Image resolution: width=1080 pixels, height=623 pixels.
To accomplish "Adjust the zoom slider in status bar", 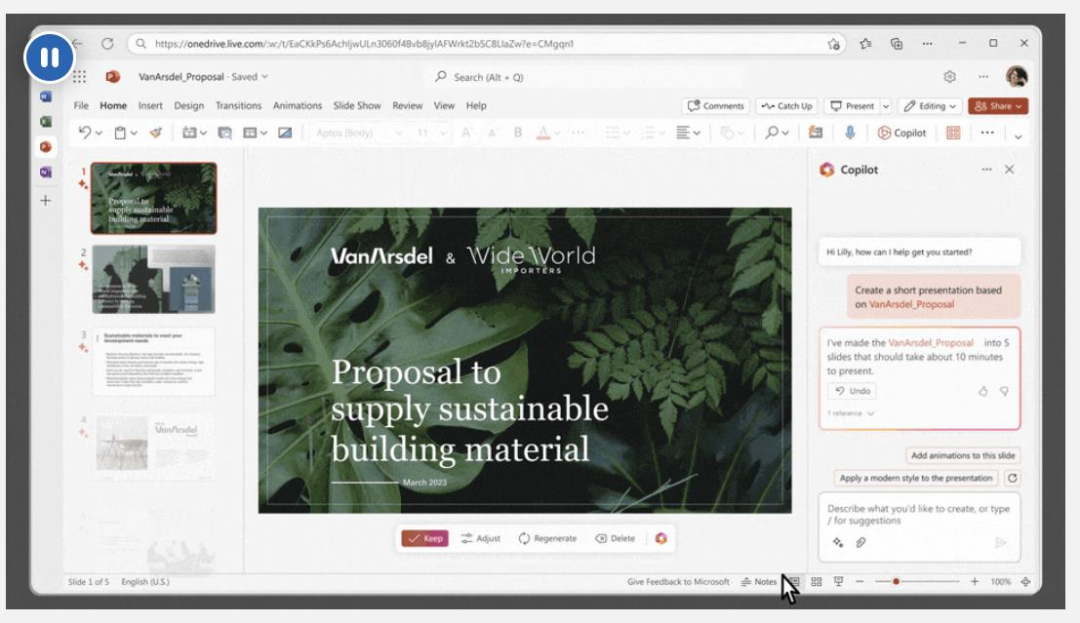I will pos(897,582).
